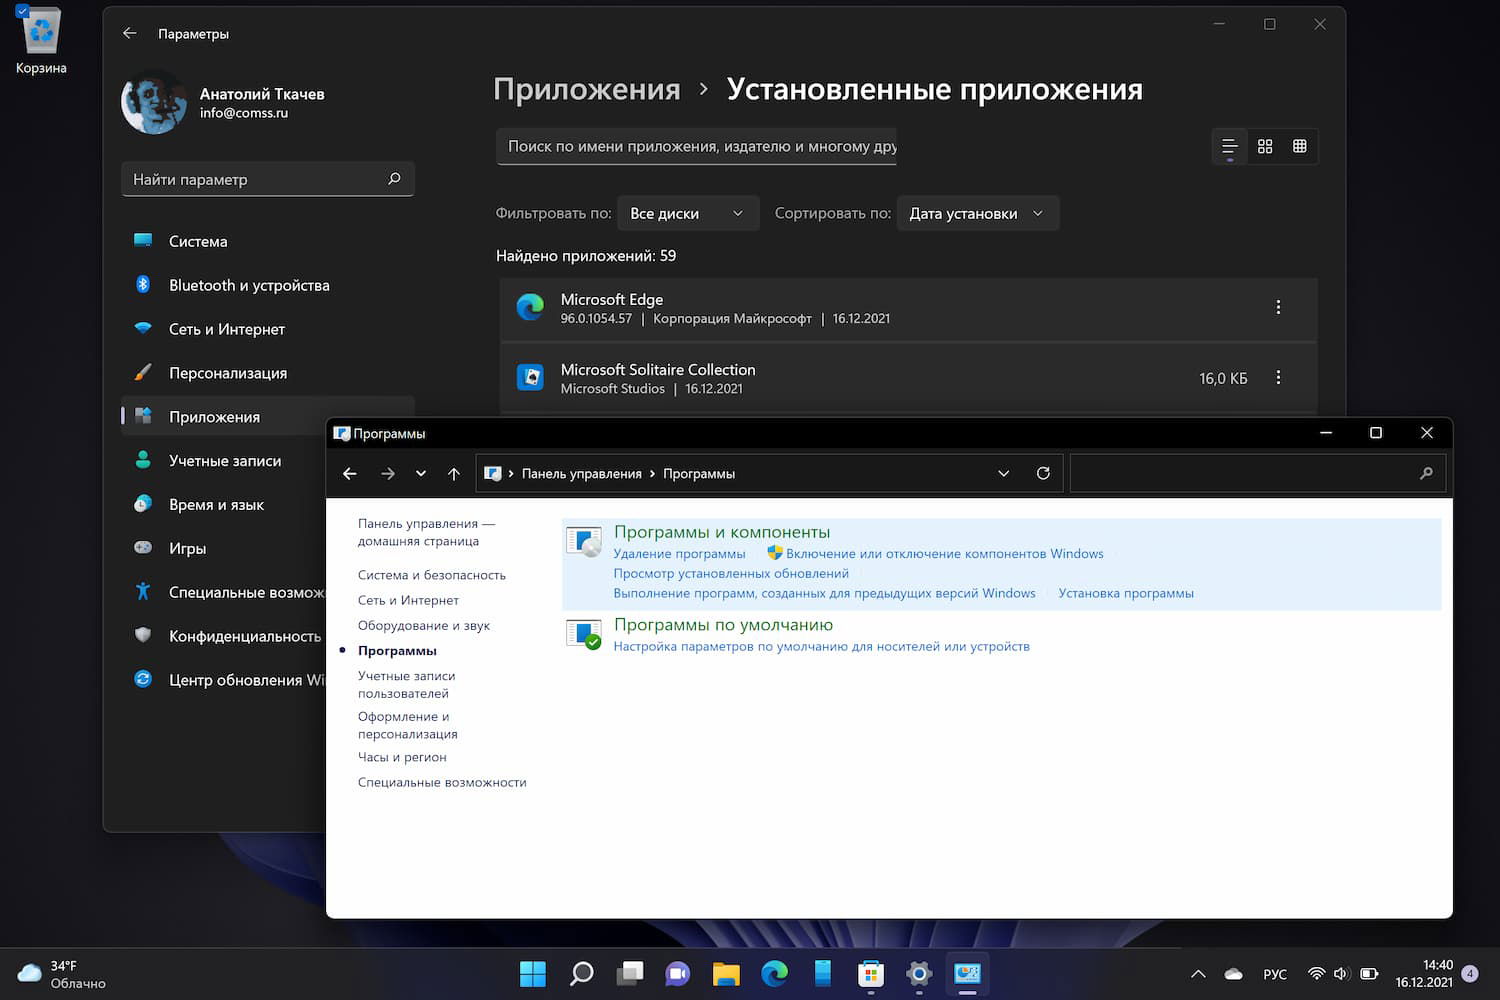1500x1000 pixels.
Task: Open Система и безопасность category
Action: point(432,575)
